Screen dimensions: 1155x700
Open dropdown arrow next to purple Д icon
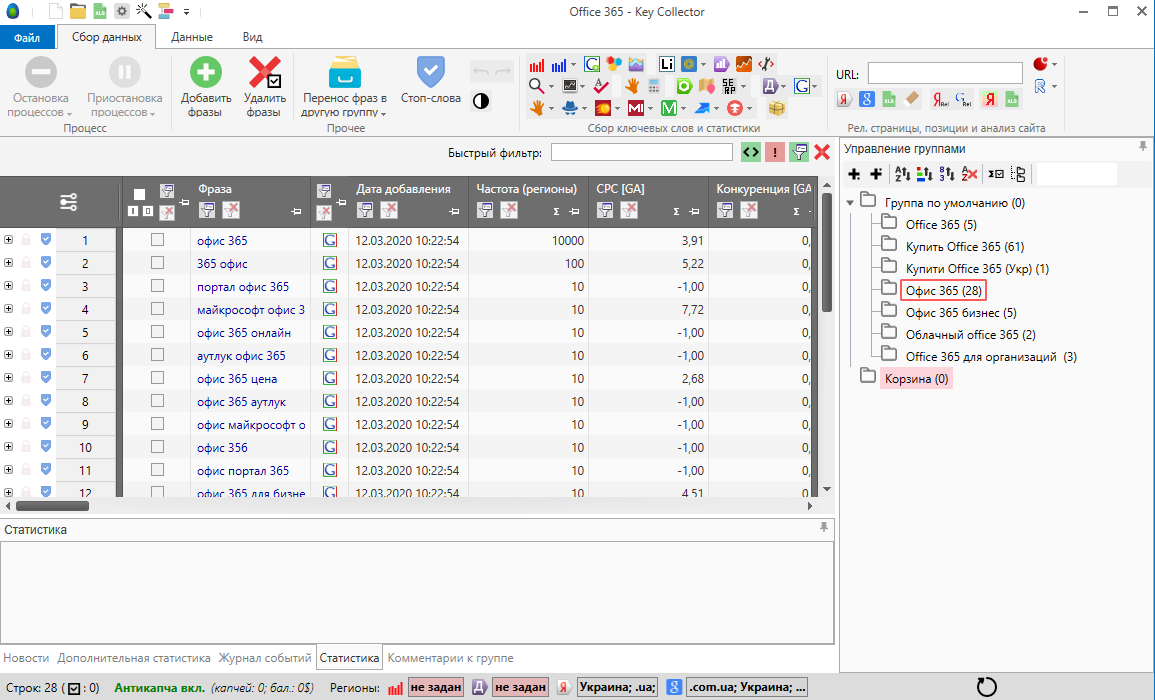(782, 86)
